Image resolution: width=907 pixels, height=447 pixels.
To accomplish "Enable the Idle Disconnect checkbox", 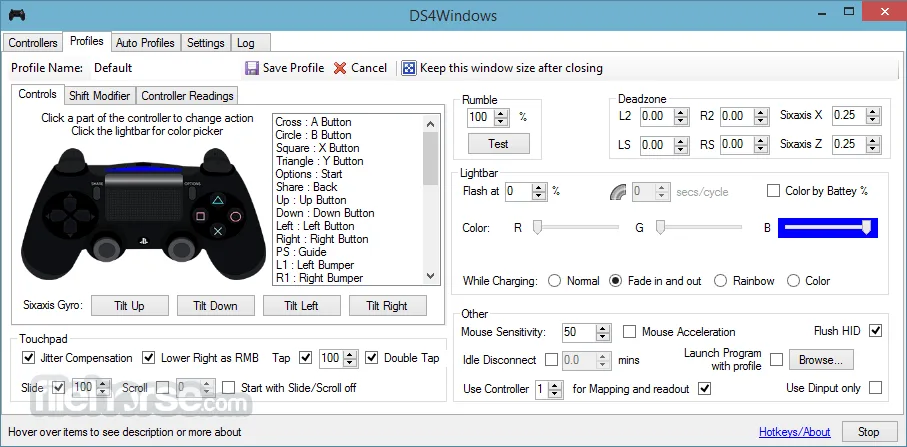I will pos(551,360).
